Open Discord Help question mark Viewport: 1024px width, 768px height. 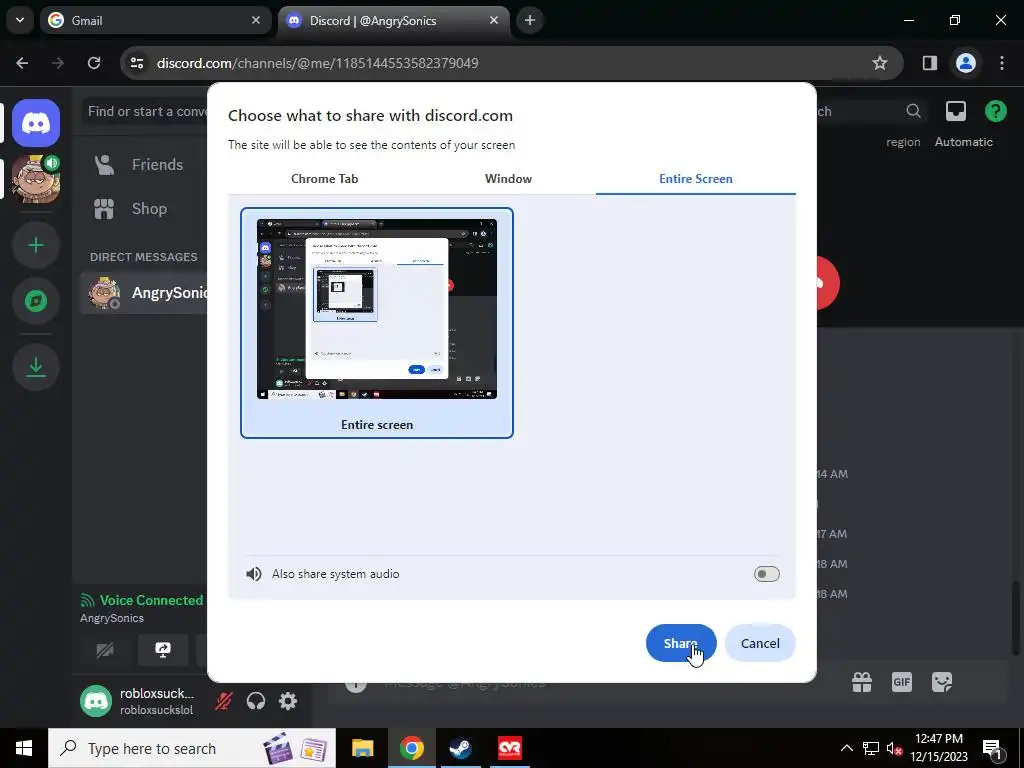pos(995,111)
